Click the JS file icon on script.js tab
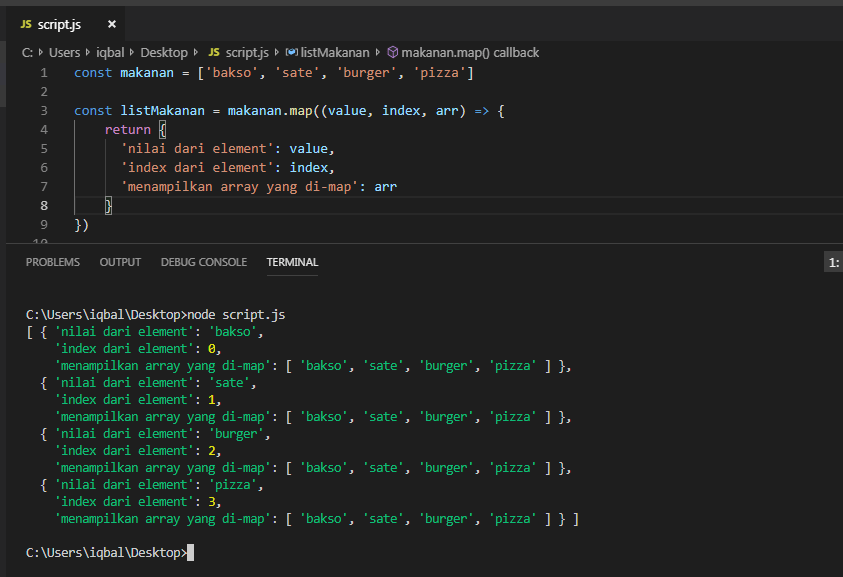Screen dimensions: 843x577 pyautogui.click(x=26, y=24)
